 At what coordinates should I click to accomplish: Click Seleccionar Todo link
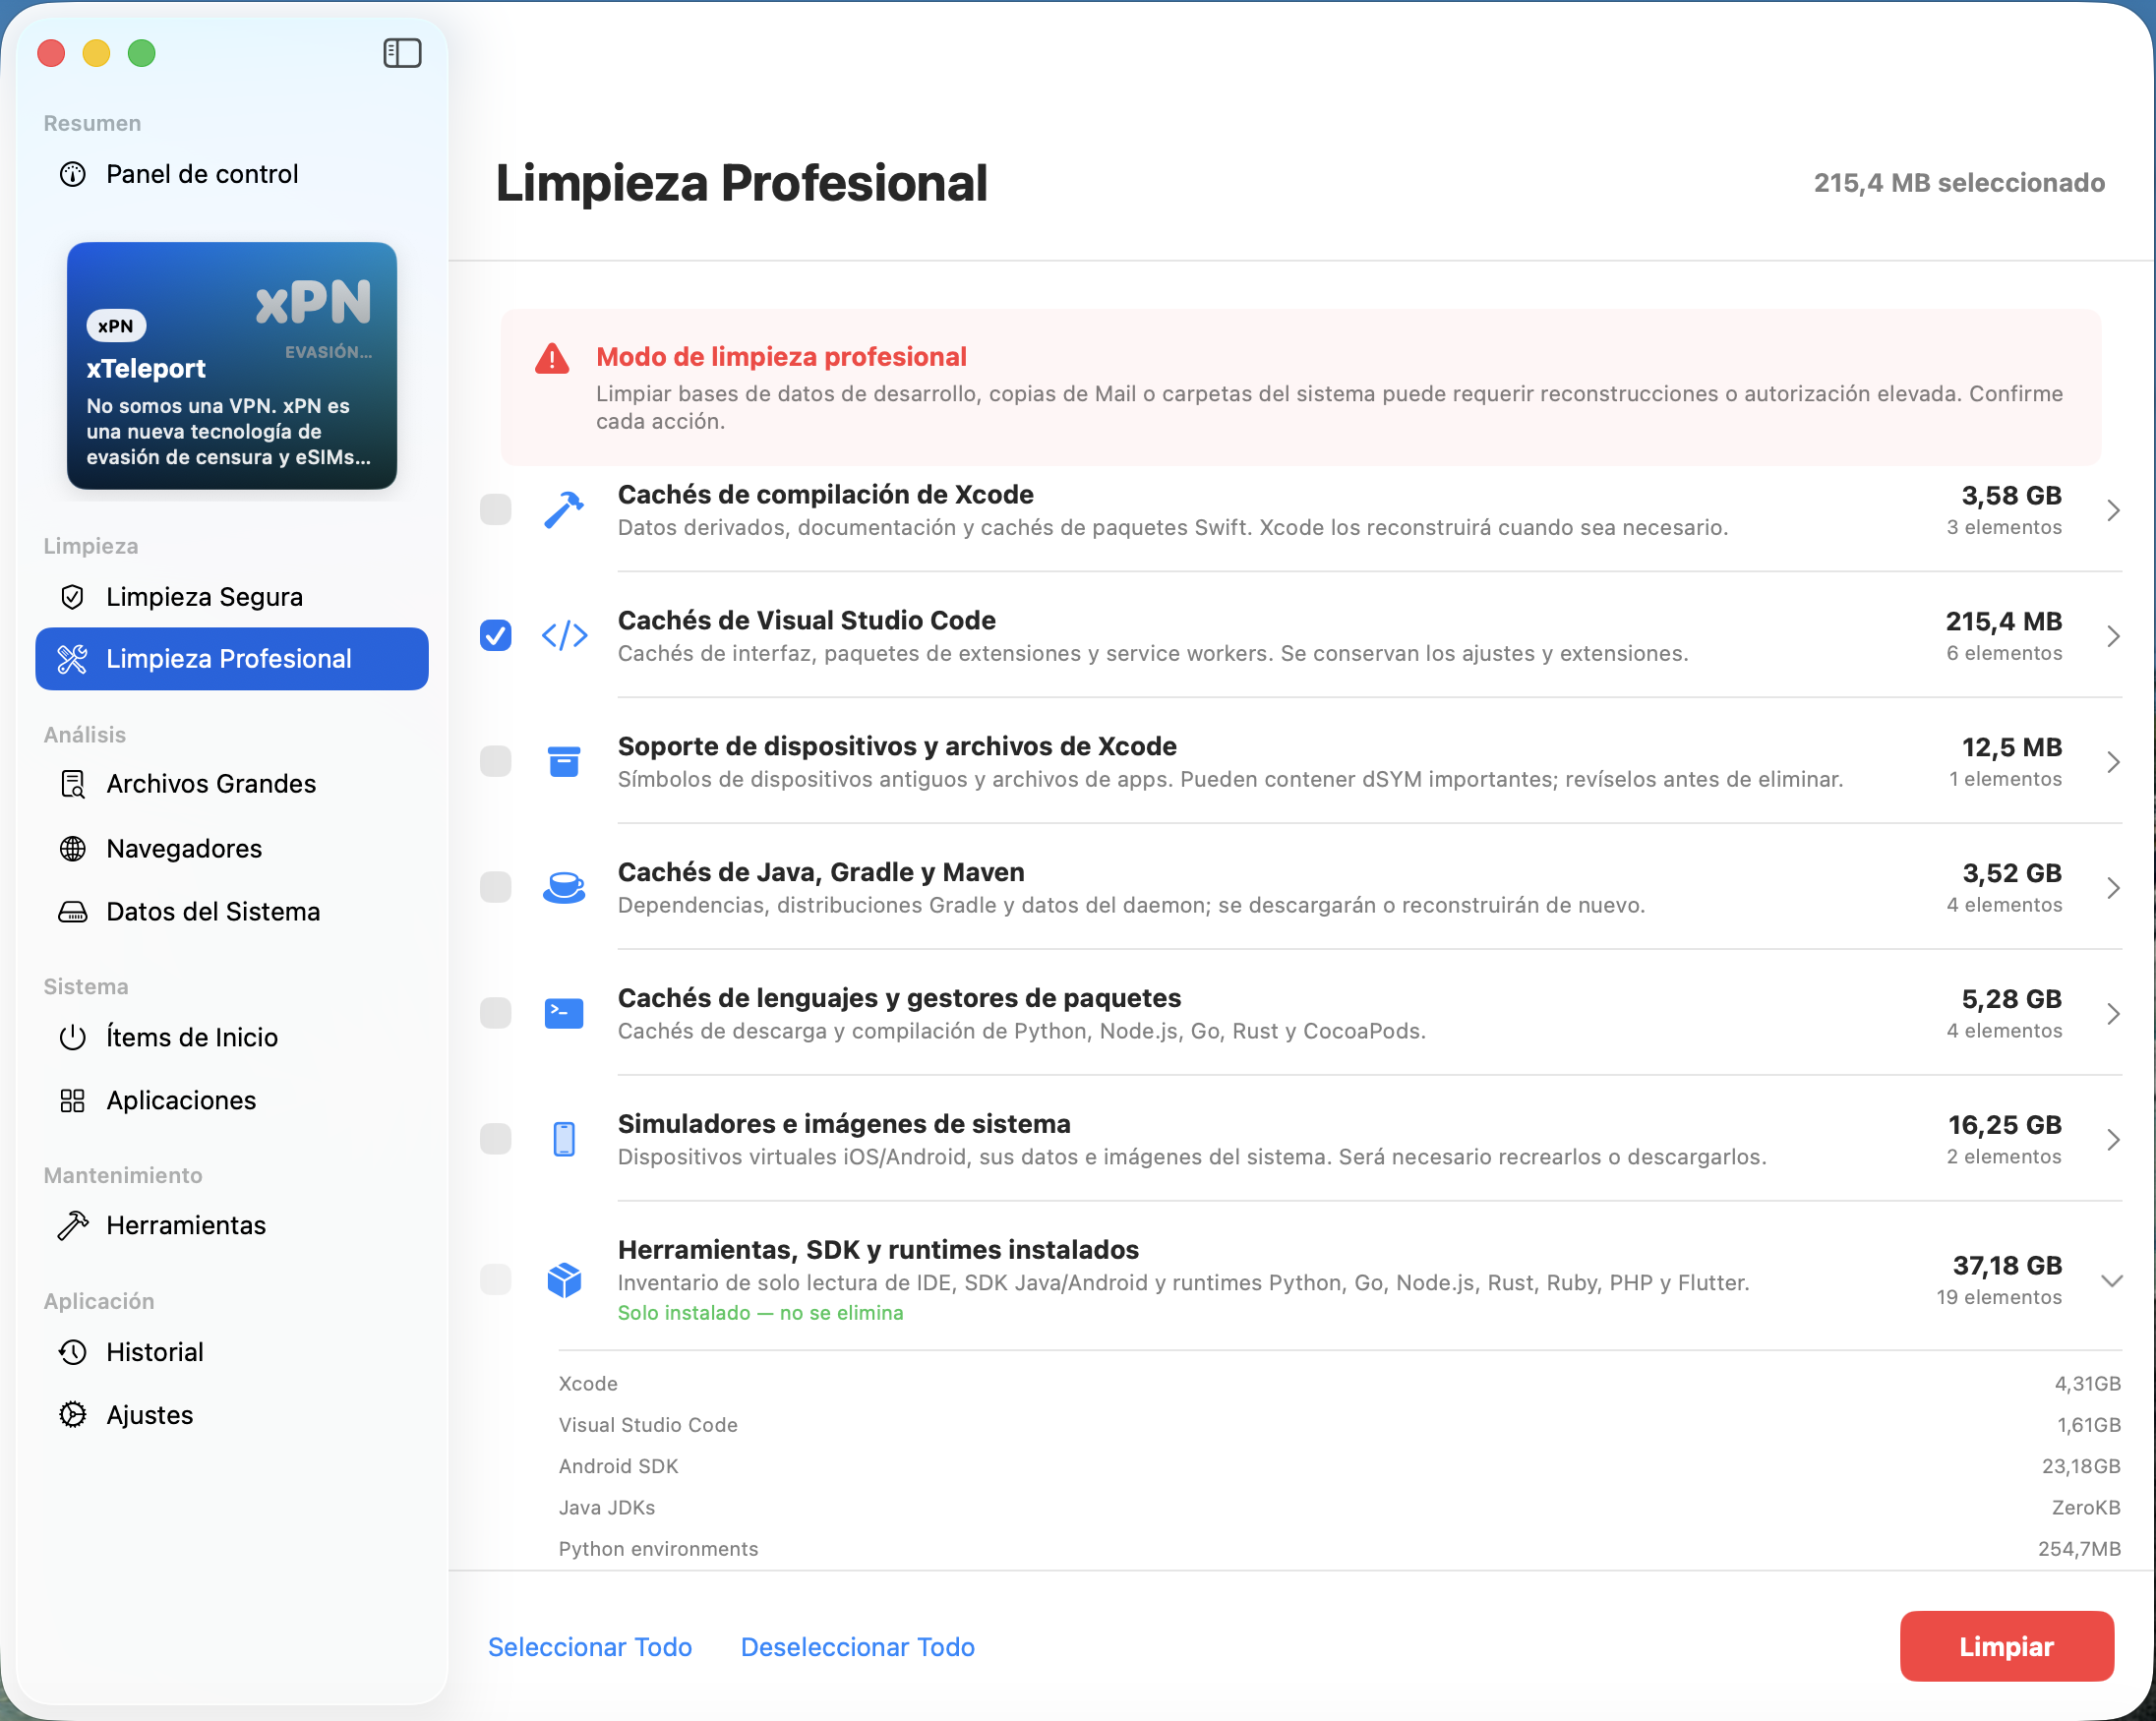[590, 1647]
